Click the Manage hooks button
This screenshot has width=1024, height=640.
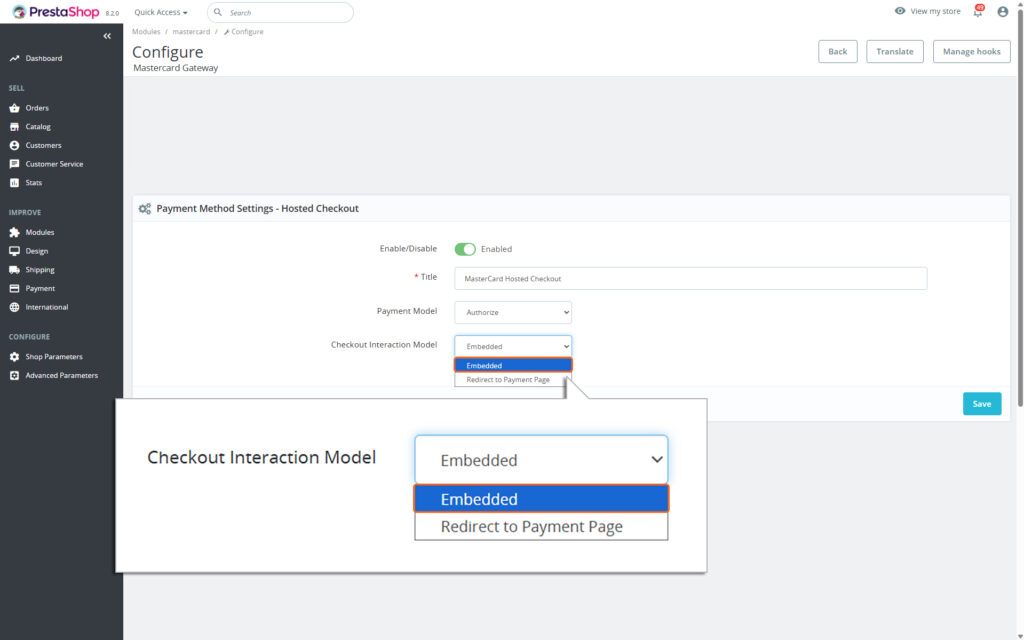pyautogui.click(x=970, y=51)
